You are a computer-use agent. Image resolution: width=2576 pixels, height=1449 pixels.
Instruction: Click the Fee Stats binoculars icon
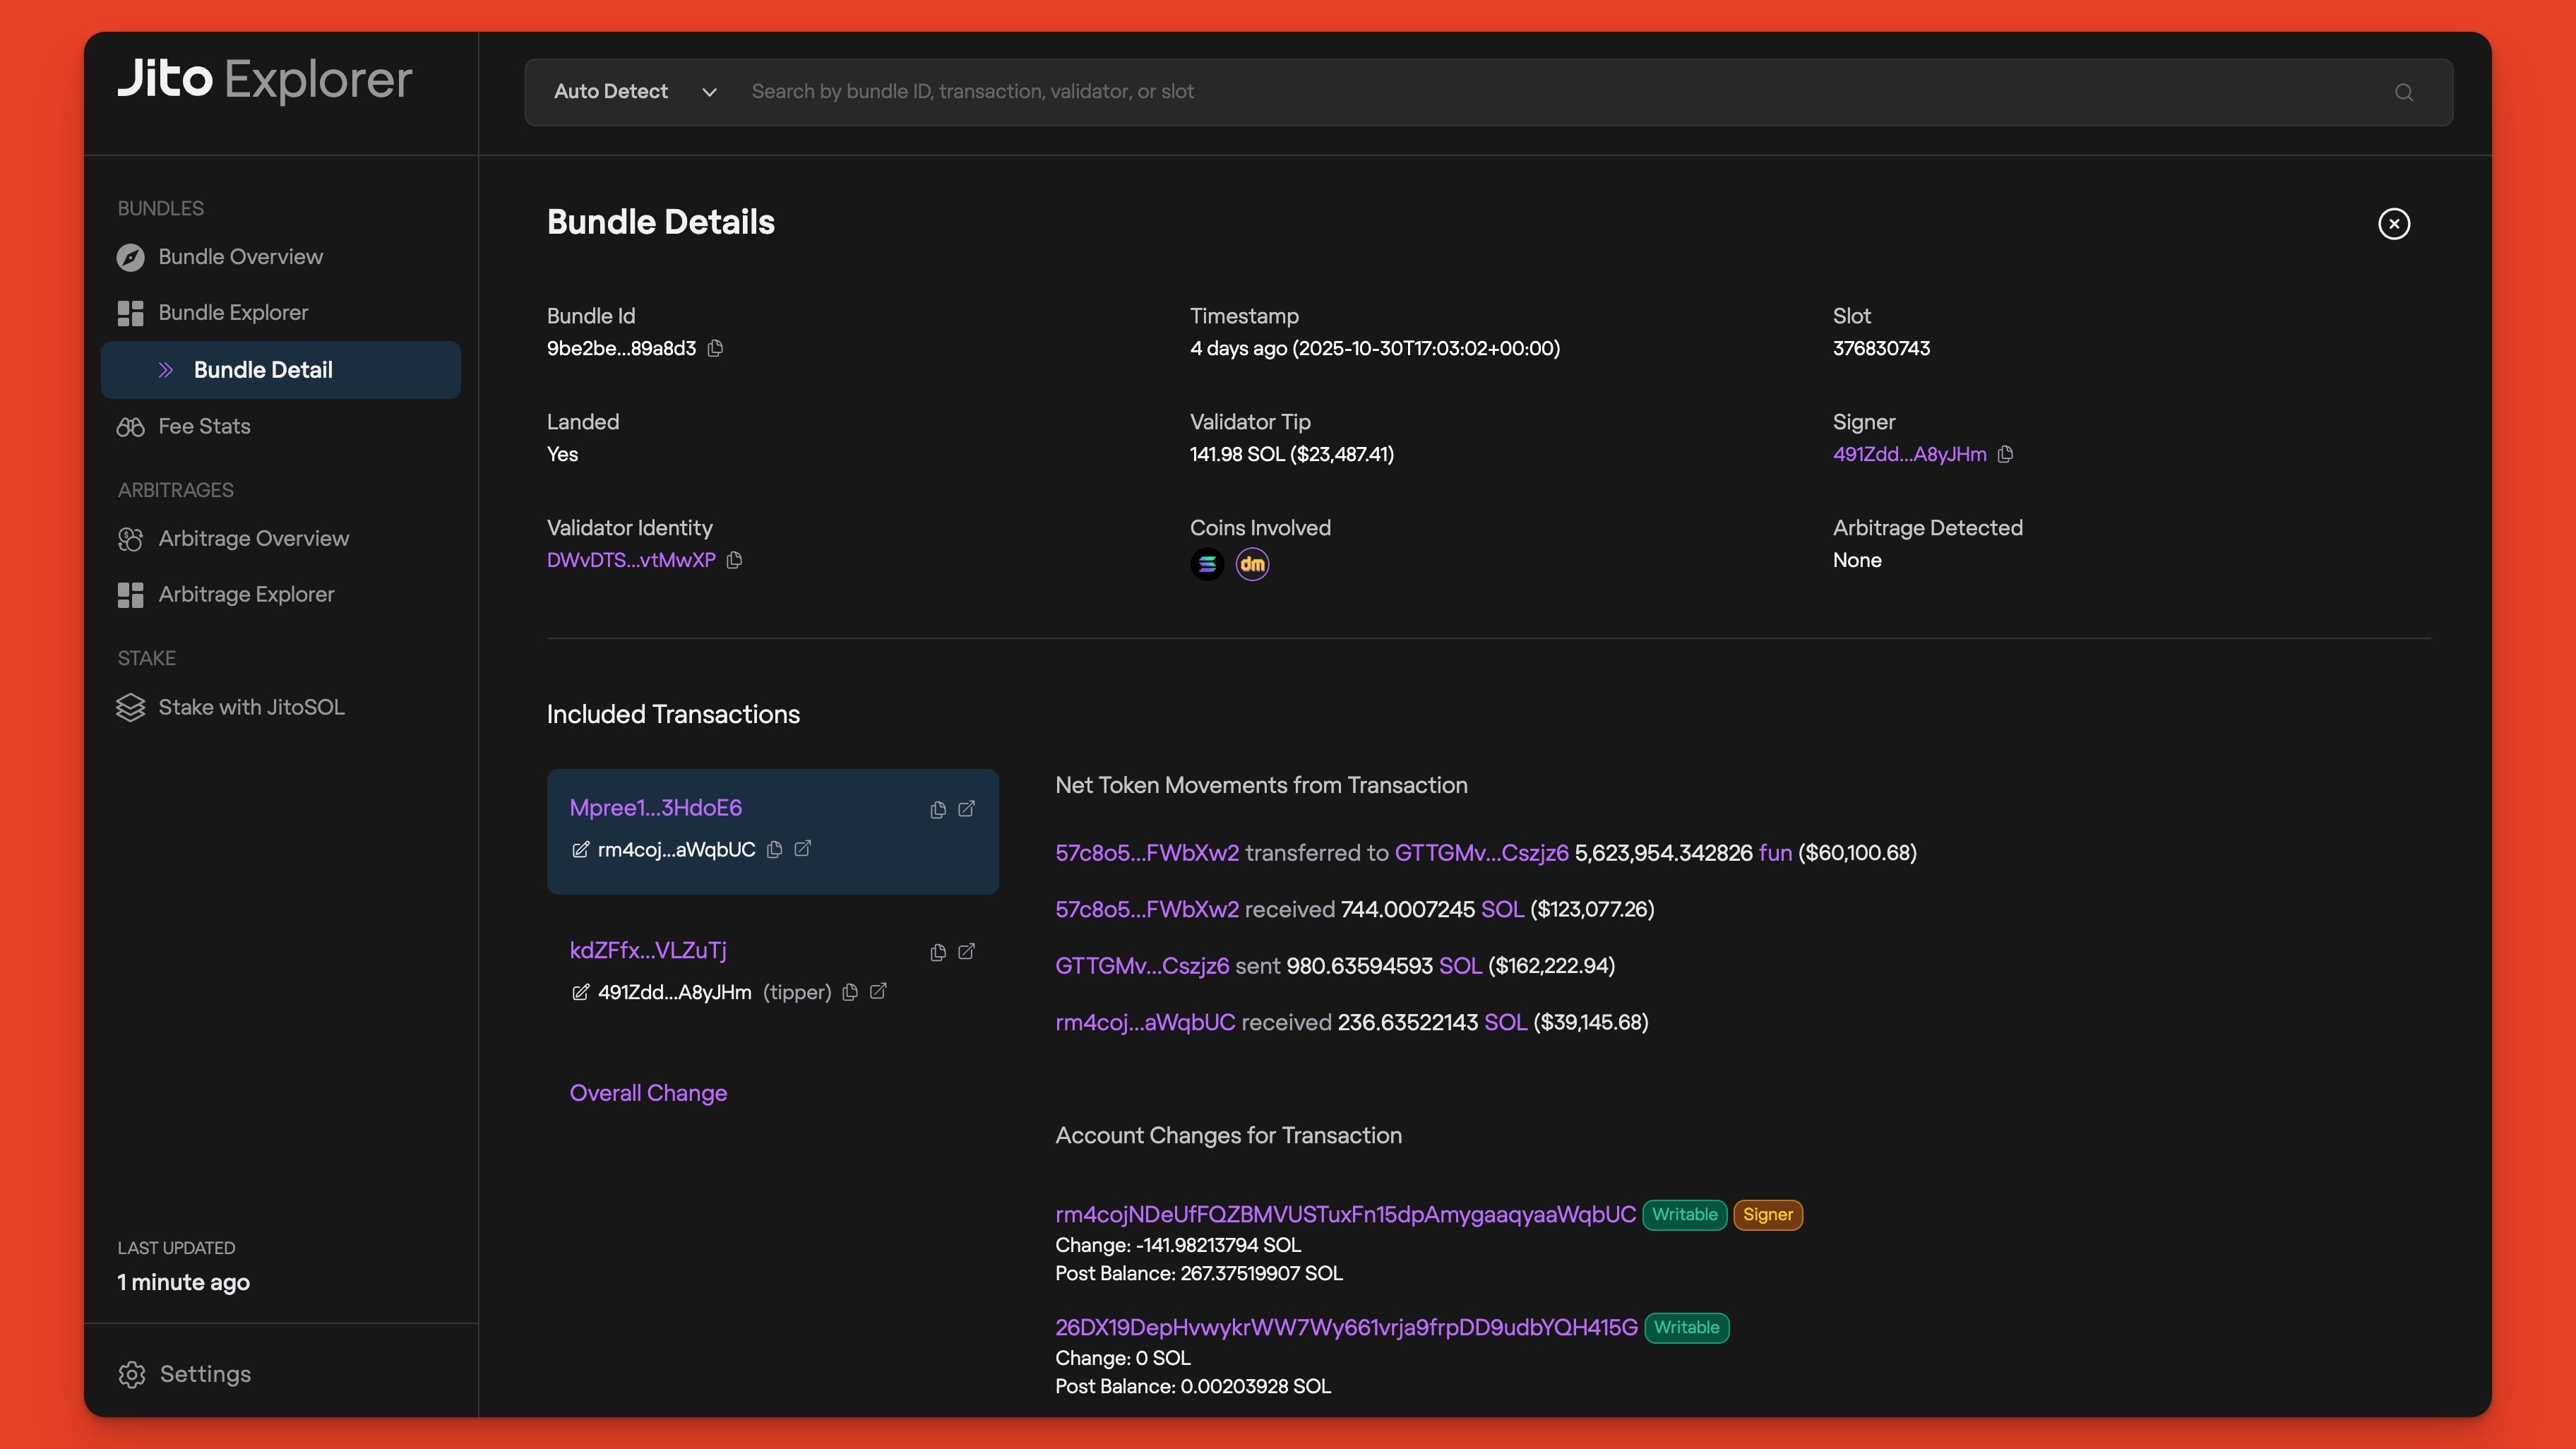(131, 426)
